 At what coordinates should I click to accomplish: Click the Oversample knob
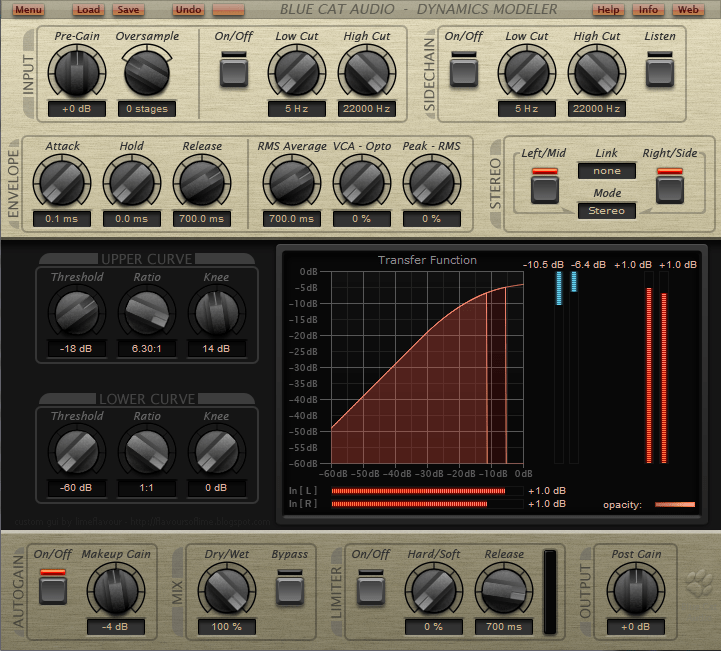[146, 72]
